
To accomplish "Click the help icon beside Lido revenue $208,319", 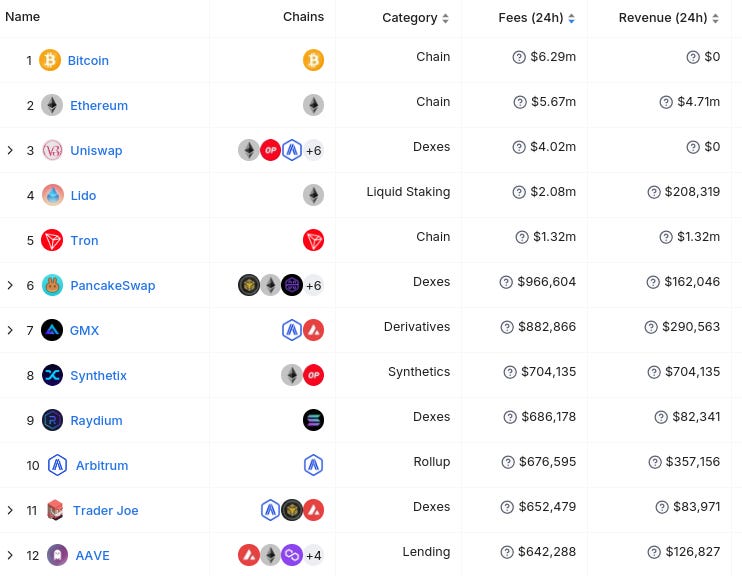I will [654, 192].
